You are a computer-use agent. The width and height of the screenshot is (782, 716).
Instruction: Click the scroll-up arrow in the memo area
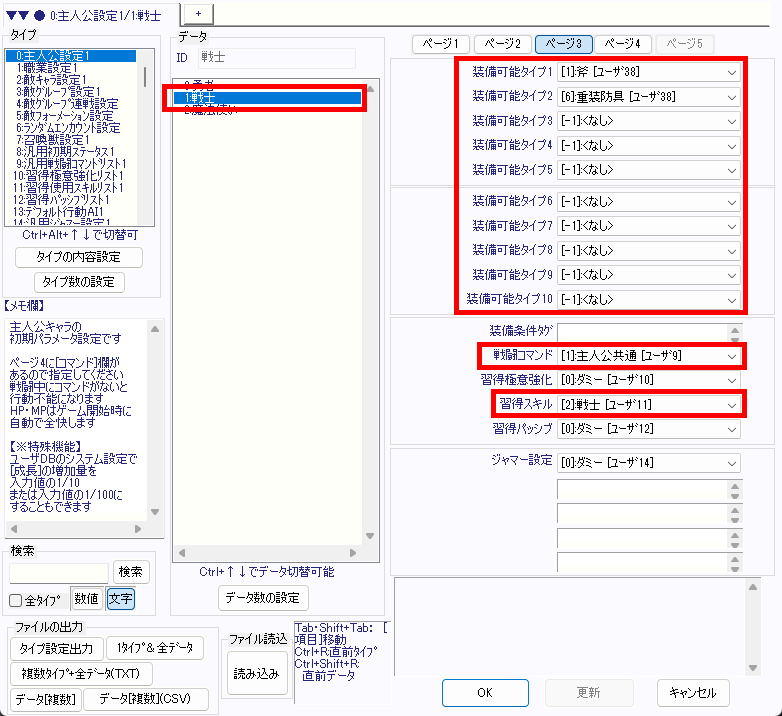click(154, 324)
